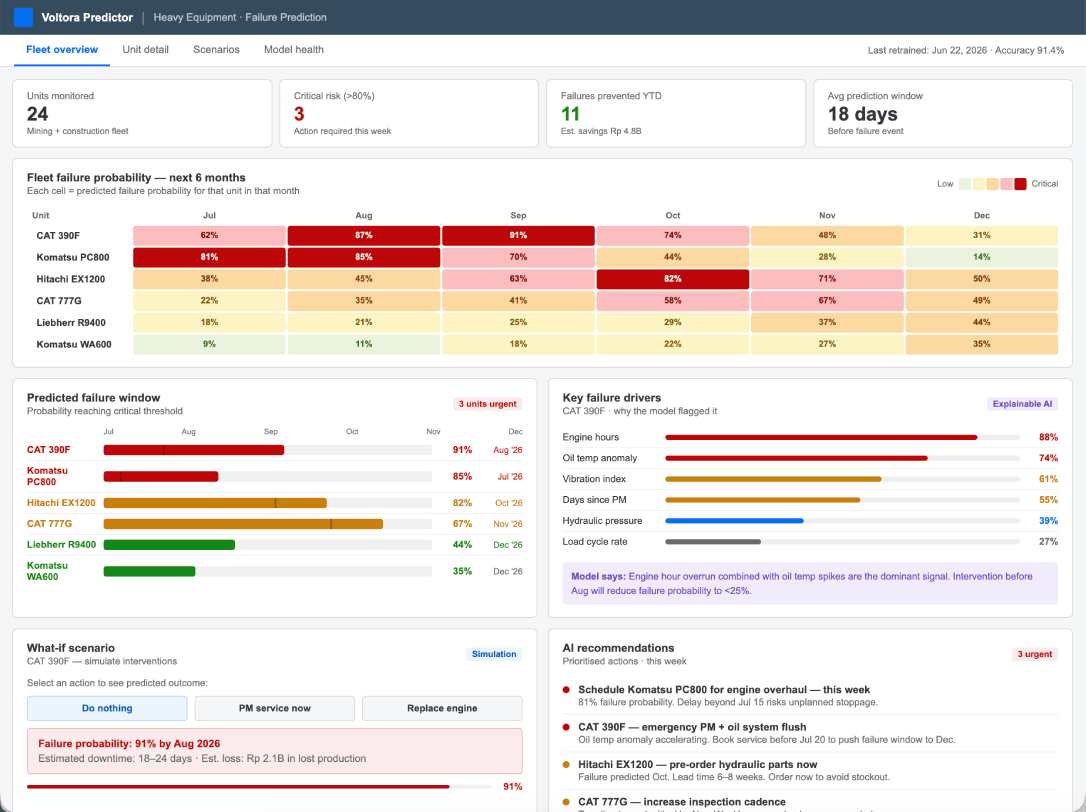Click the Aug '26 date for CAT 390F
This screenshot has height=812, width=1086.
pyautogui.click(x=508, y=450)
